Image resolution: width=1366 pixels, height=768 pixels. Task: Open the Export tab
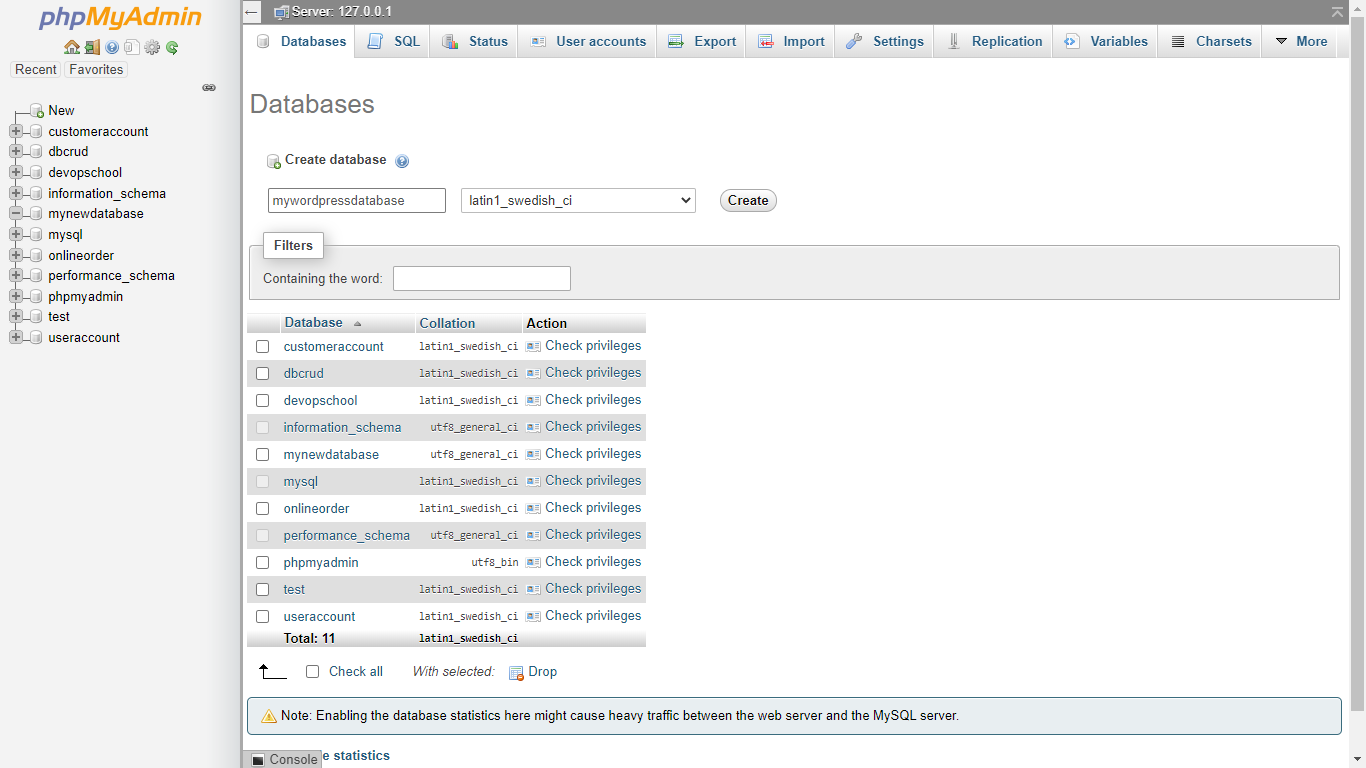701,42
